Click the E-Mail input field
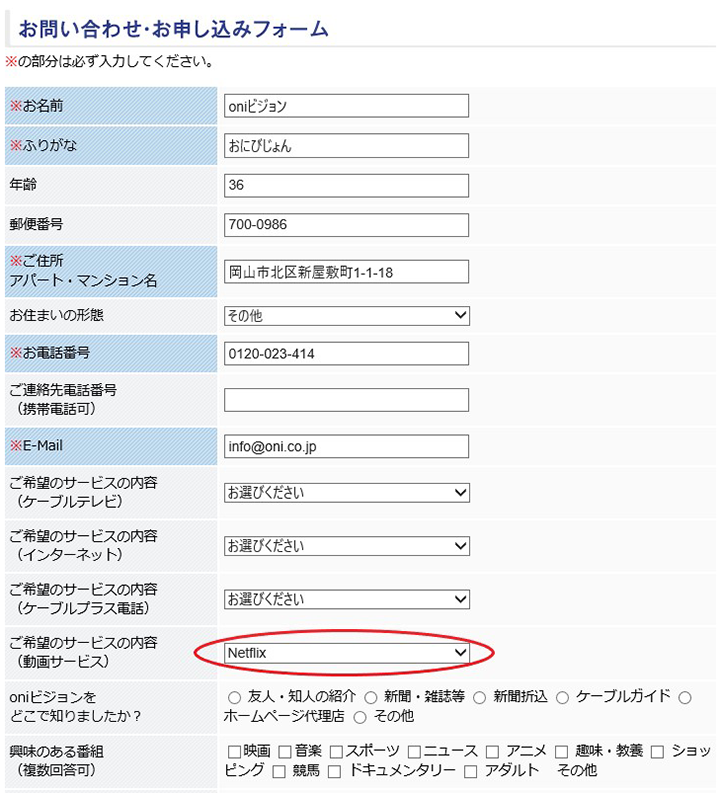This screenshot has height=793, width=720. tap(346, 447)
